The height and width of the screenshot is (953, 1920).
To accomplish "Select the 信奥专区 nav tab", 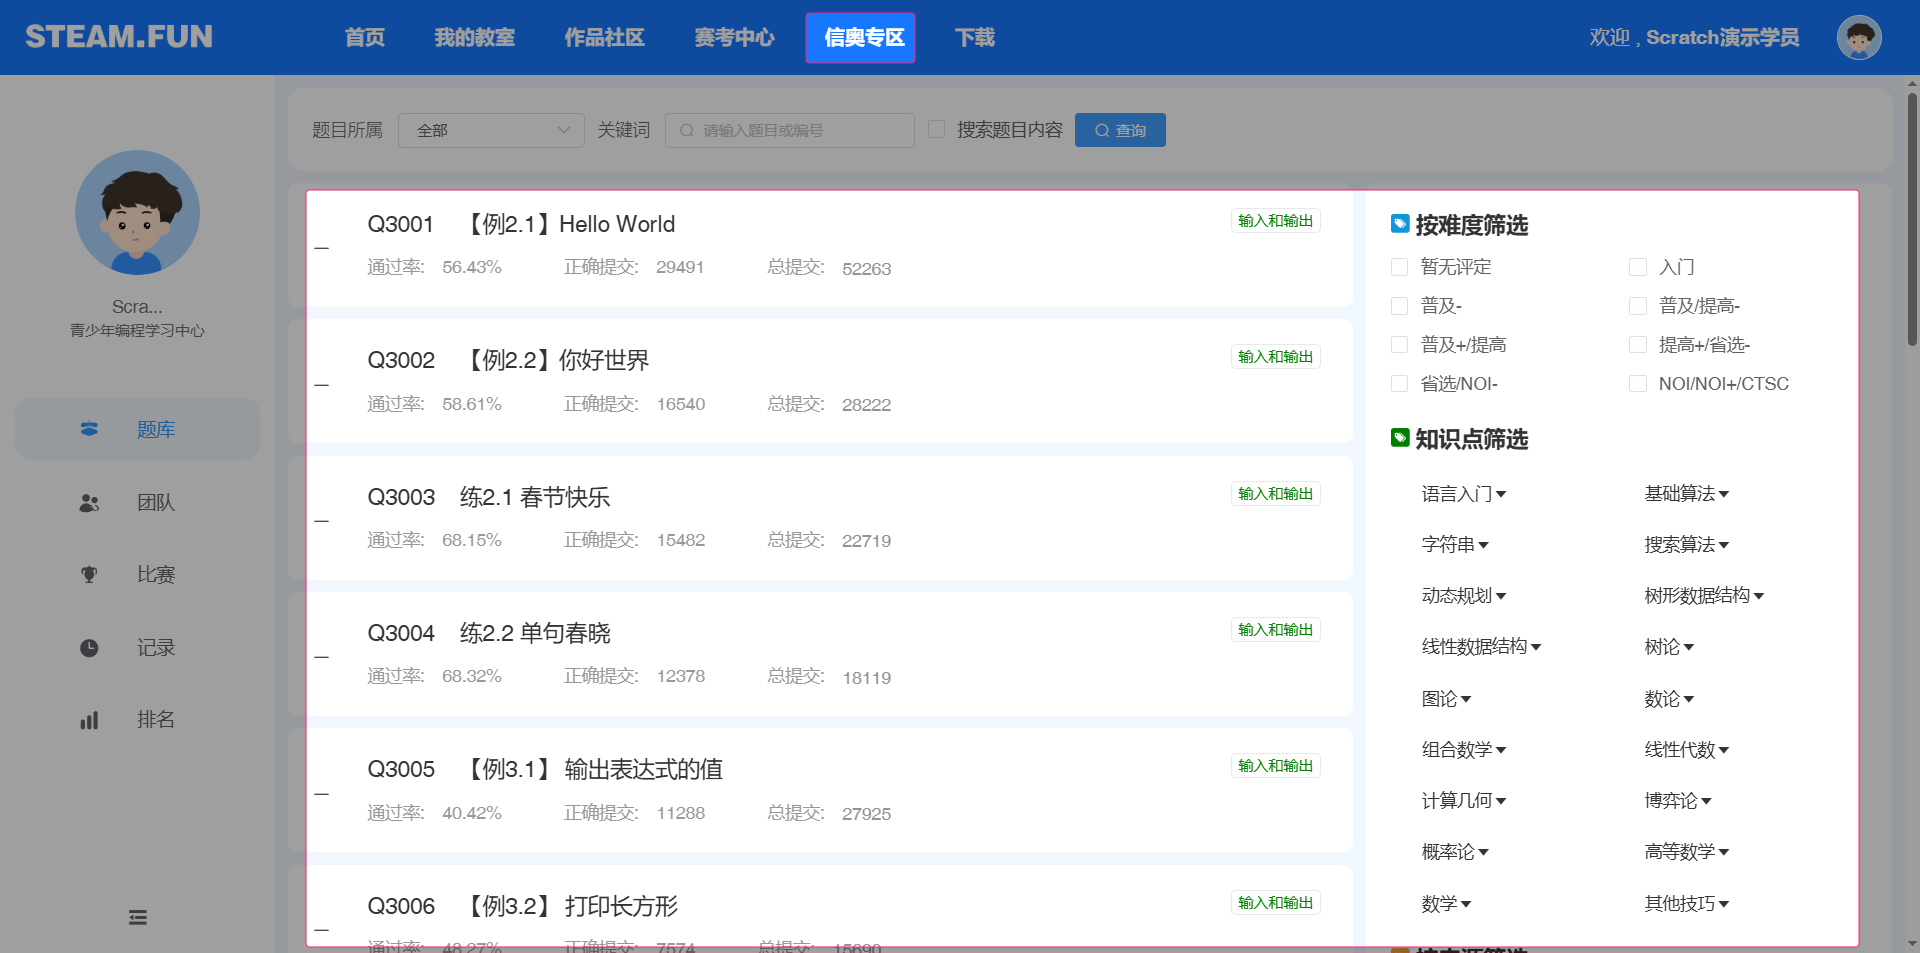I will click(x=861, y=38).
